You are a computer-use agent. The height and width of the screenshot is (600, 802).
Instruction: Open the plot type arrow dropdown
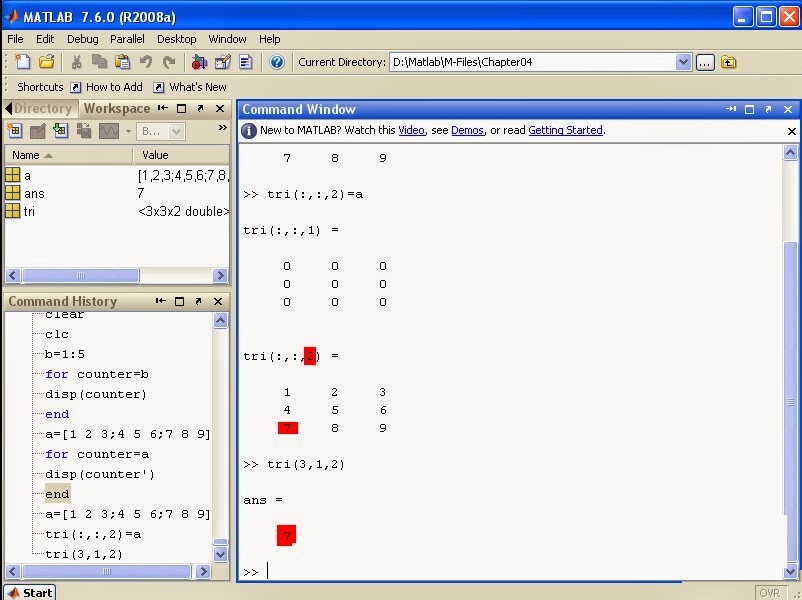[128, 131]
